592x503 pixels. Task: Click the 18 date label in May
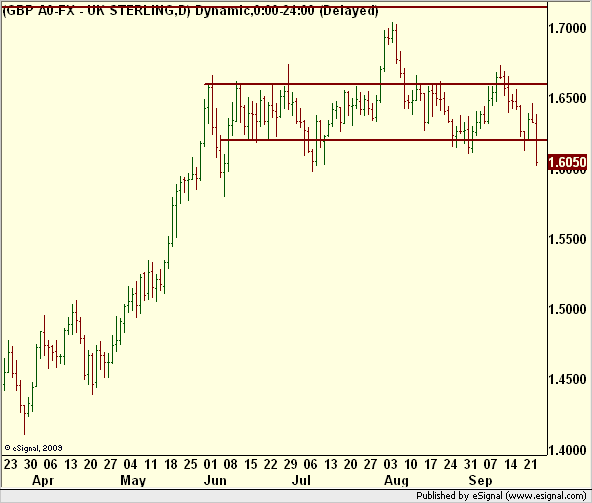(171, 464)
